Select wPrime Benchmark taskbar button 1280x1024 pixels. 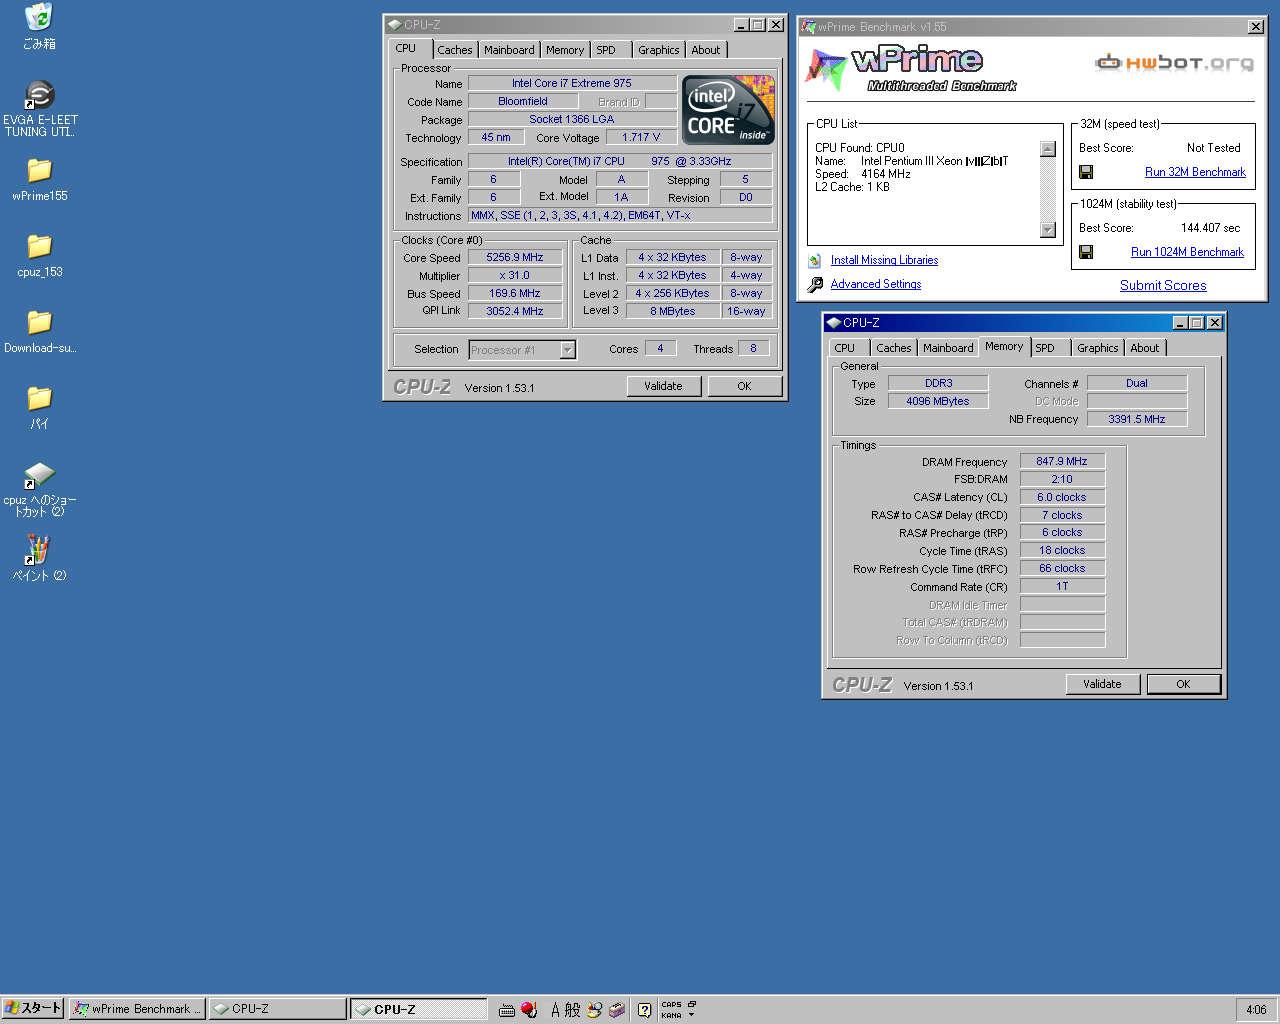[137, 1009]
